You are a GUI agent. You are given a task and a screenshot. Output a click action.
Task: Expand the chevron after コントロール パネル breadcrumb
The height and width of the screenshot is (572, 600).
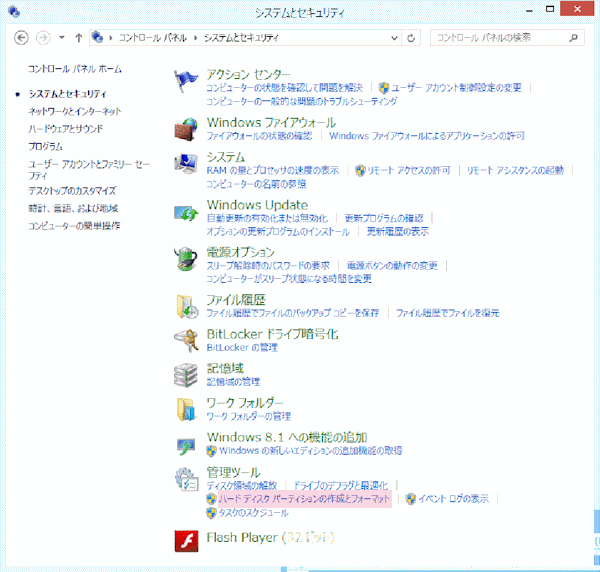coord(196,38)
